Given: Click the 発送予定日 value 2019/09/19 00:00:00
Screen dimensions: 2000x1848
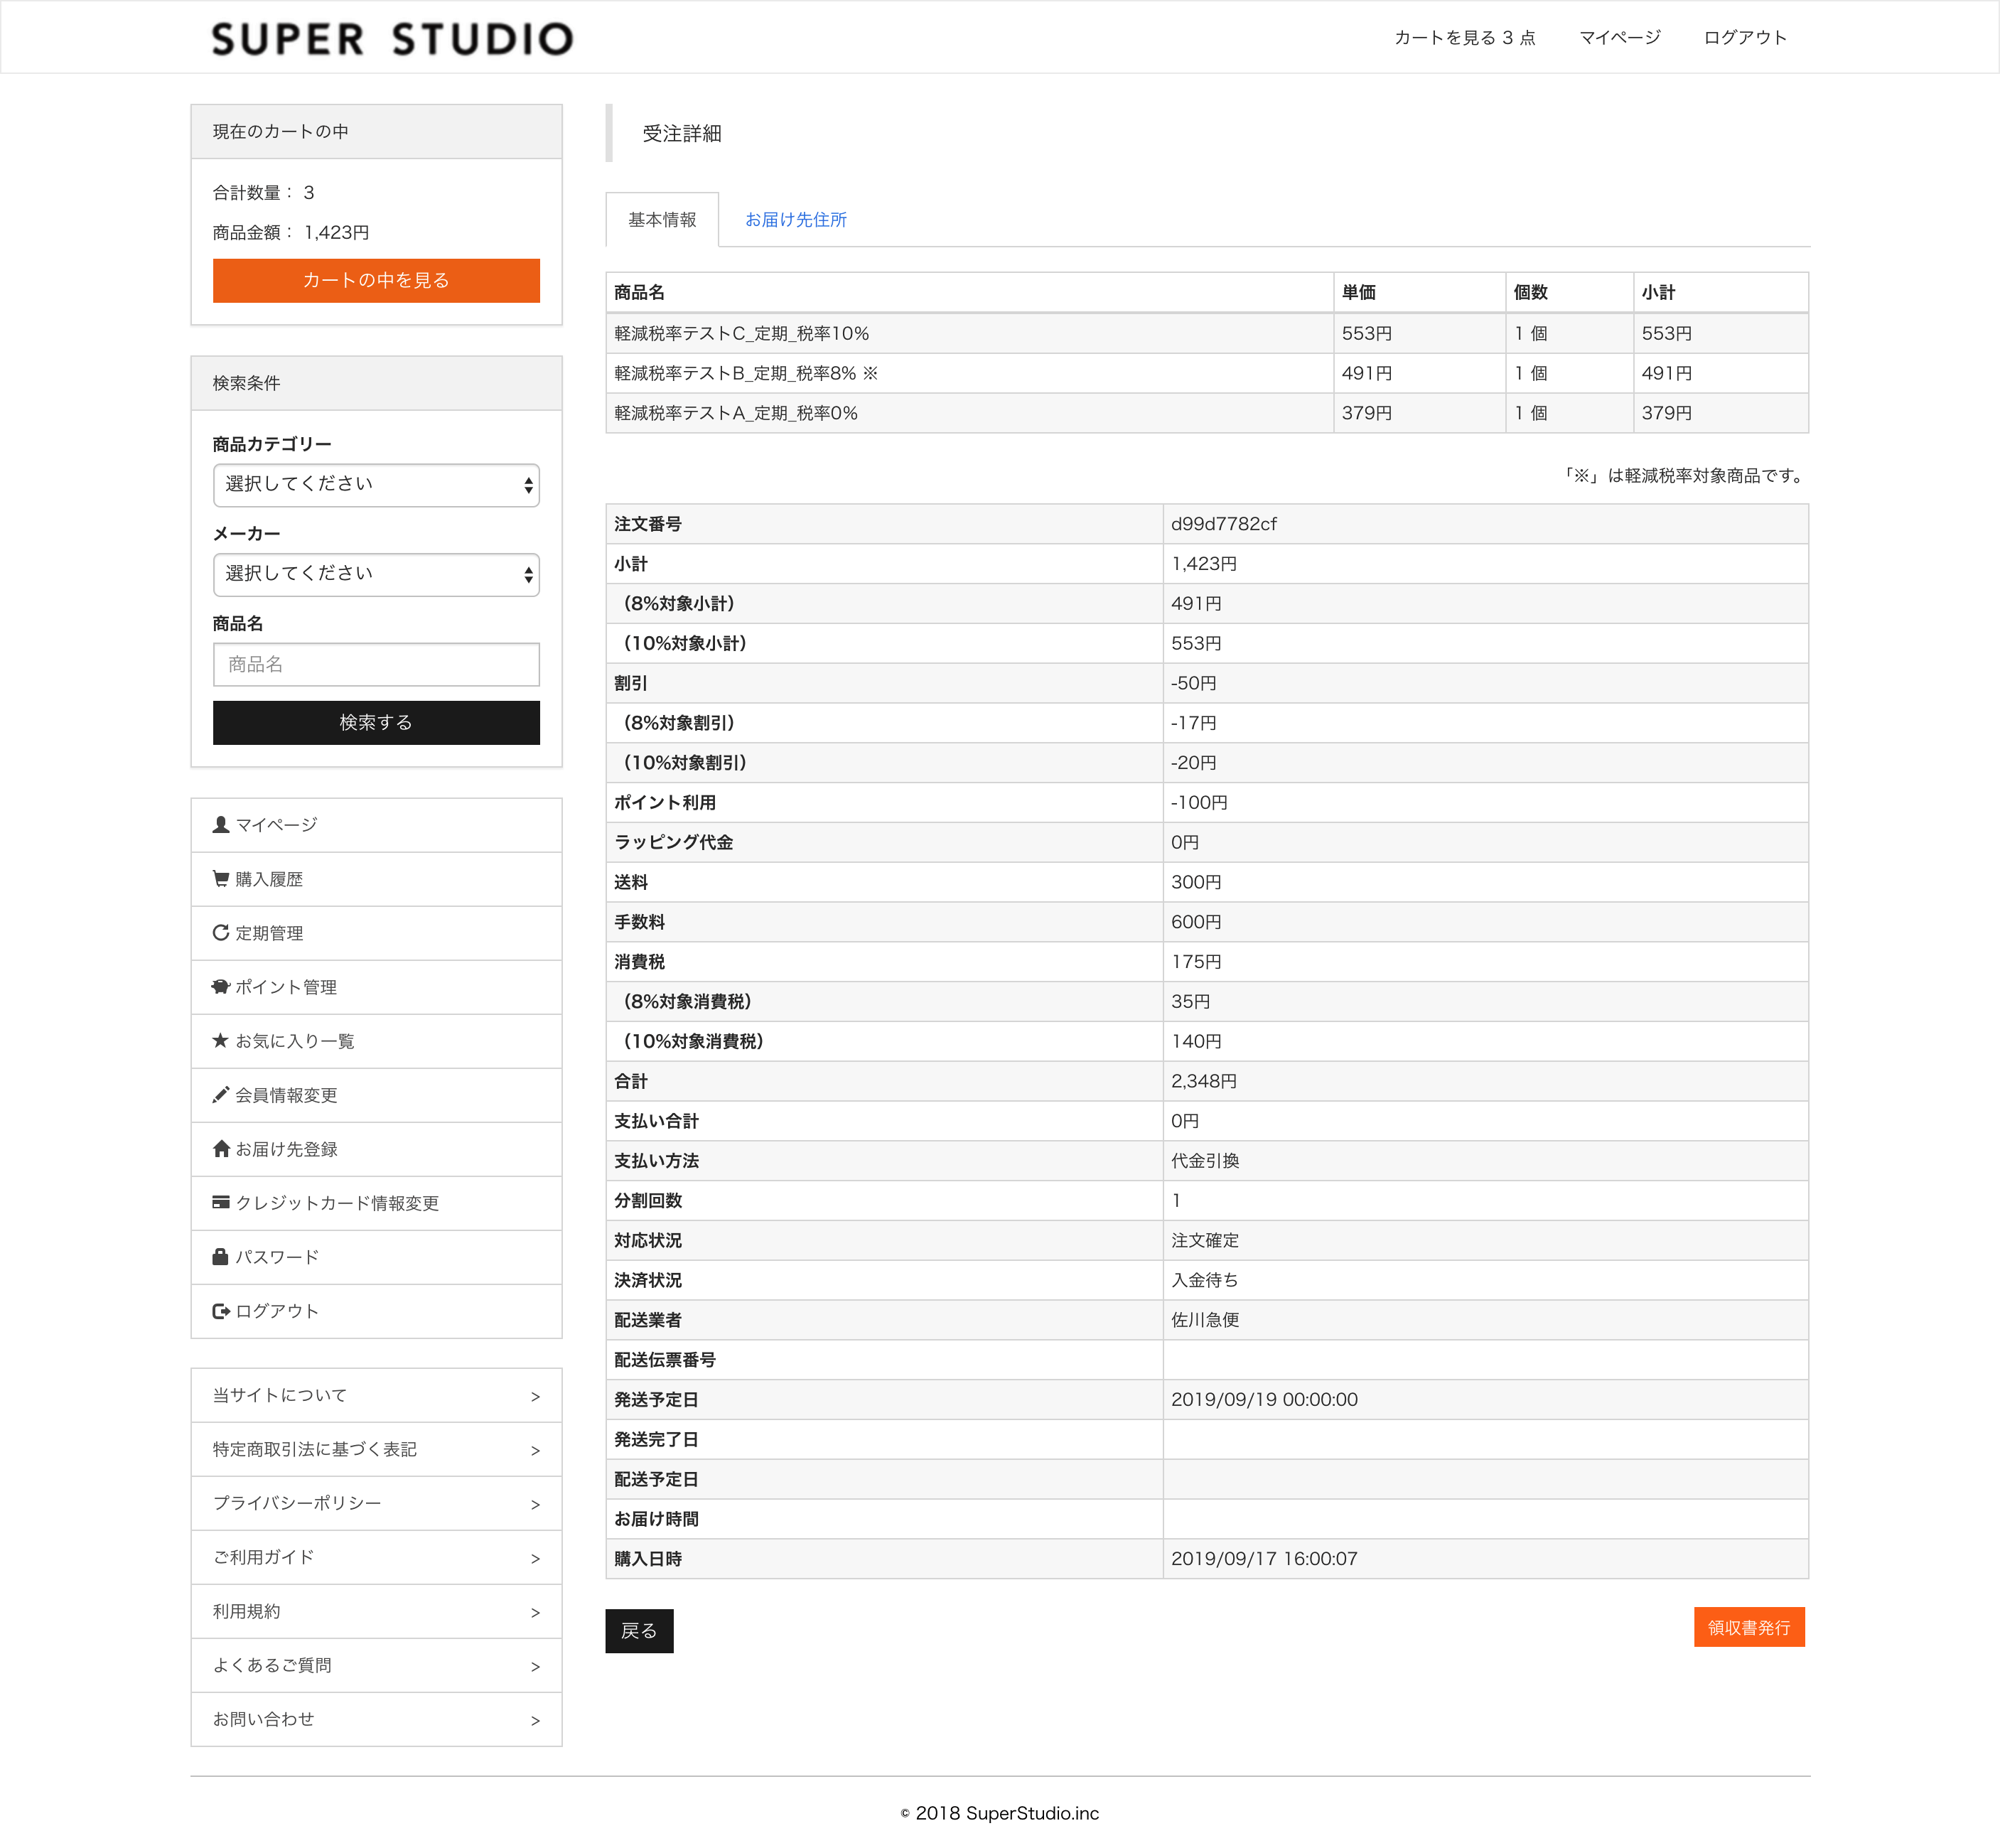Looking at the screenshot, I should pyautogui.click(x=1264, y=1400).
